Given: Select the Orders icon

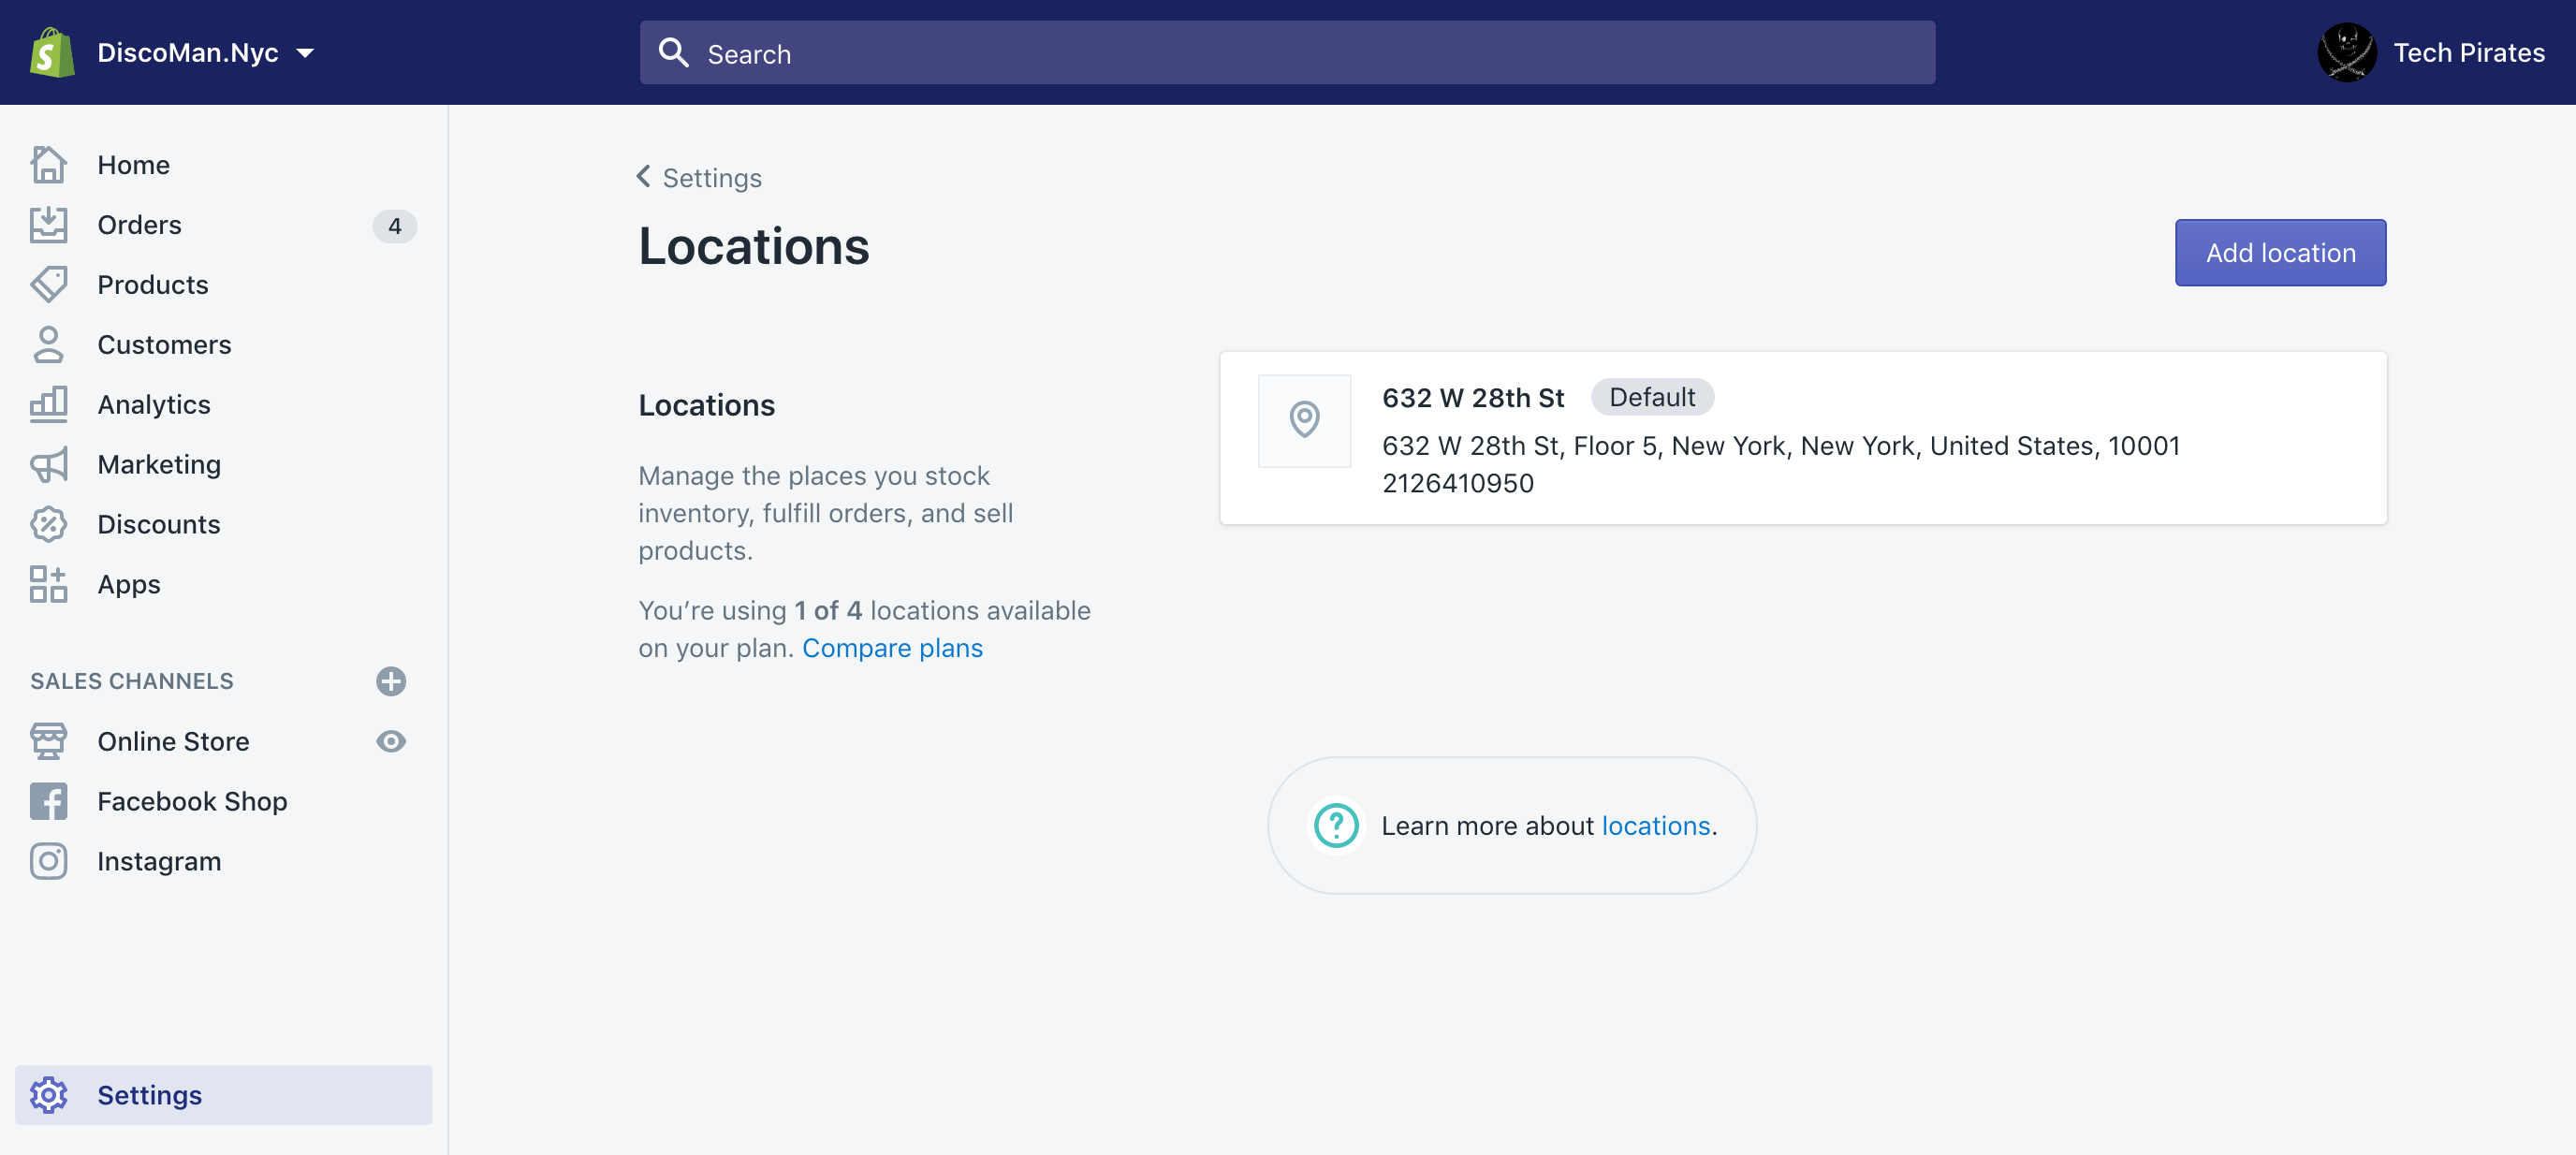Looking at the screenshot, I should click(x=48, y=224).
